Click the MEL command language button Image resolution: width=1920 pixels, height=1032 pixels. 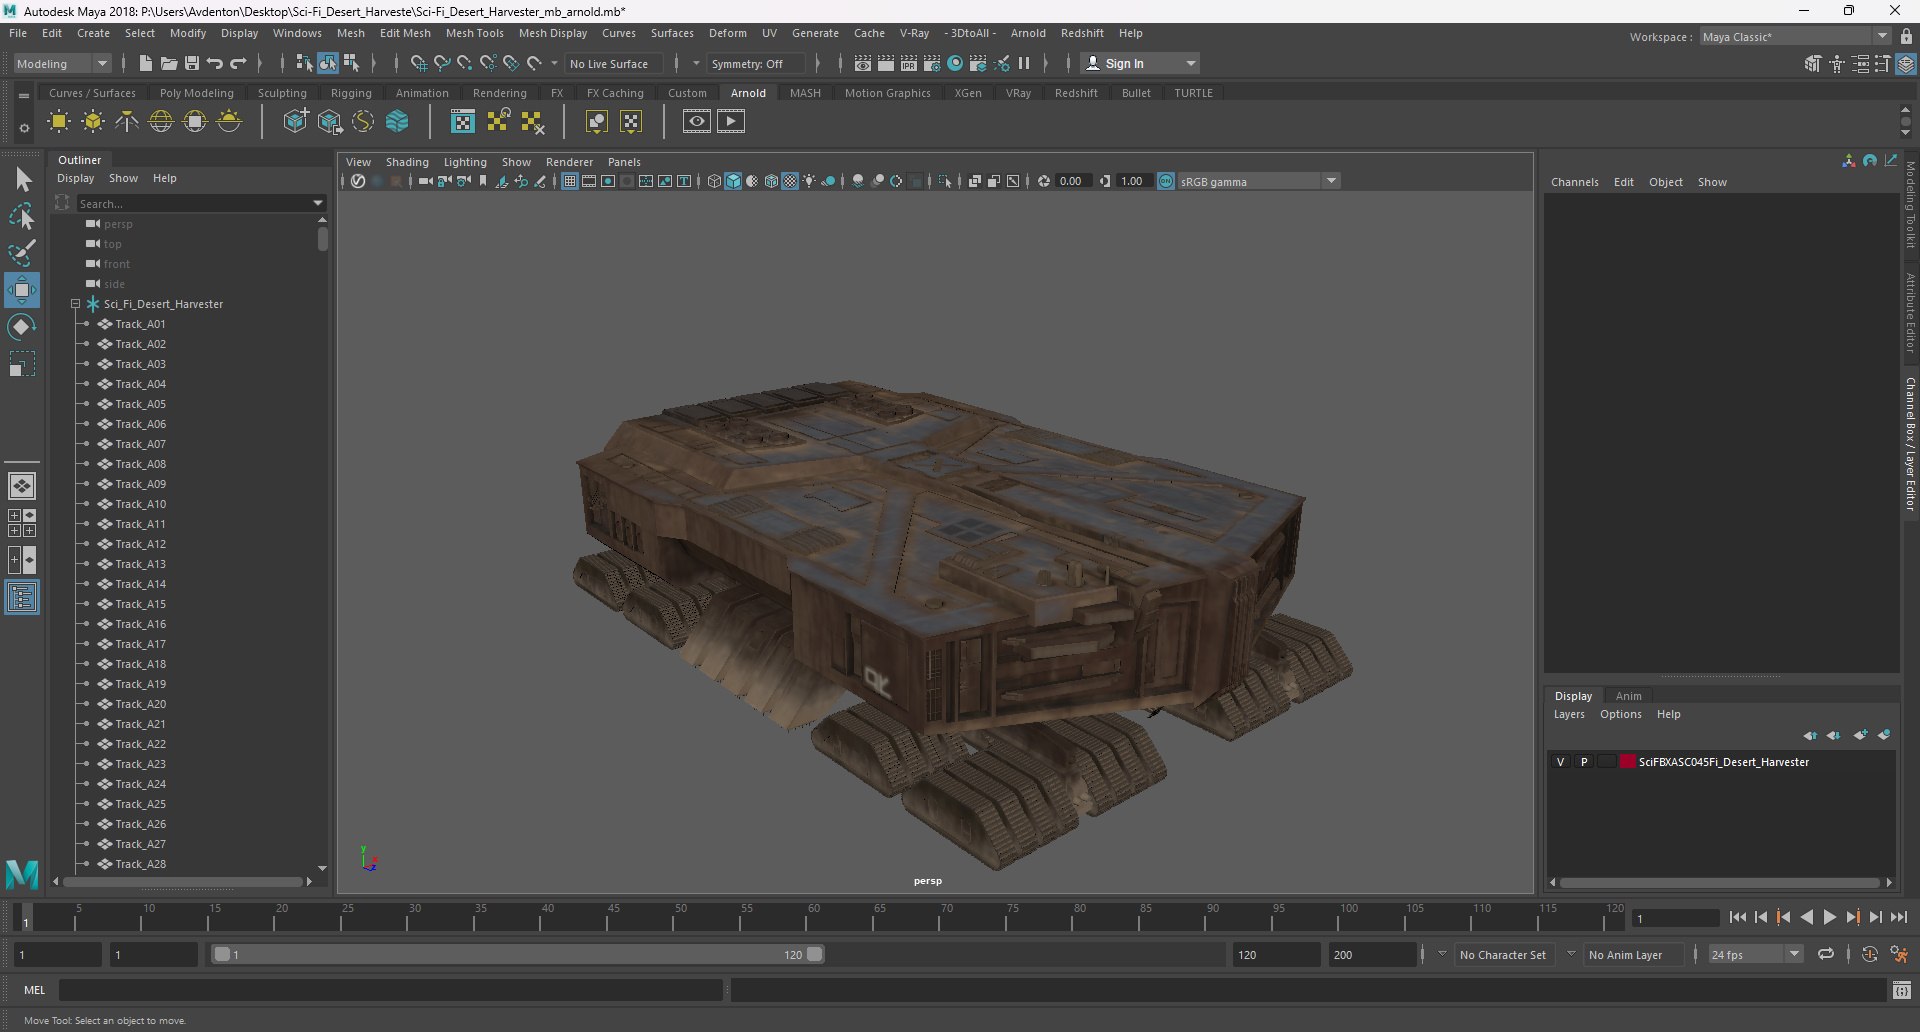tap(35, 990)
